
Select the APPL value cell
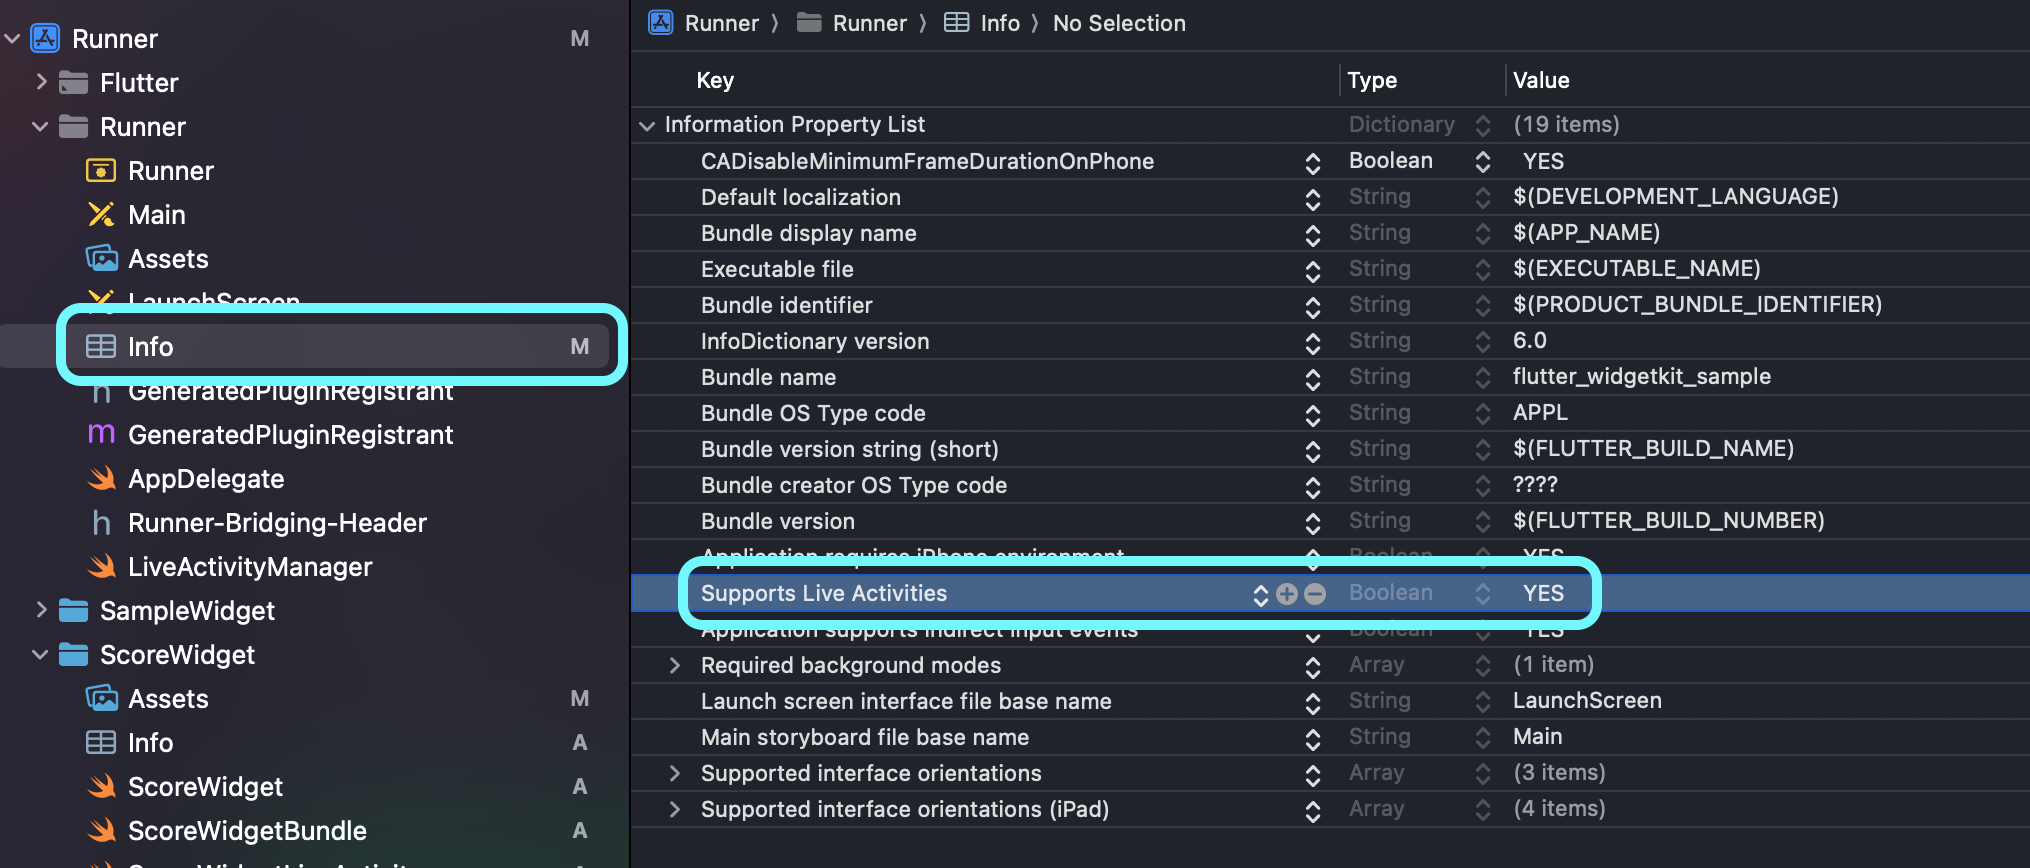(1540, 413)
